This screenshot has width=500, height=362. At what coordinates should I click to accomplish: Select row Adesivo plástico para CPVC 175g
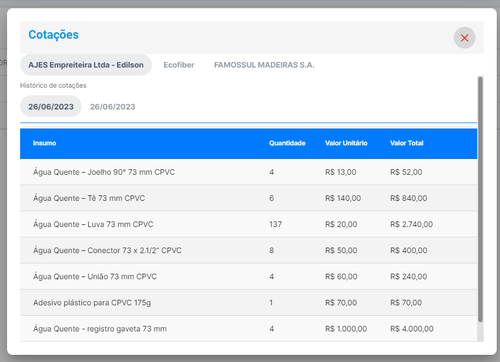249,303
